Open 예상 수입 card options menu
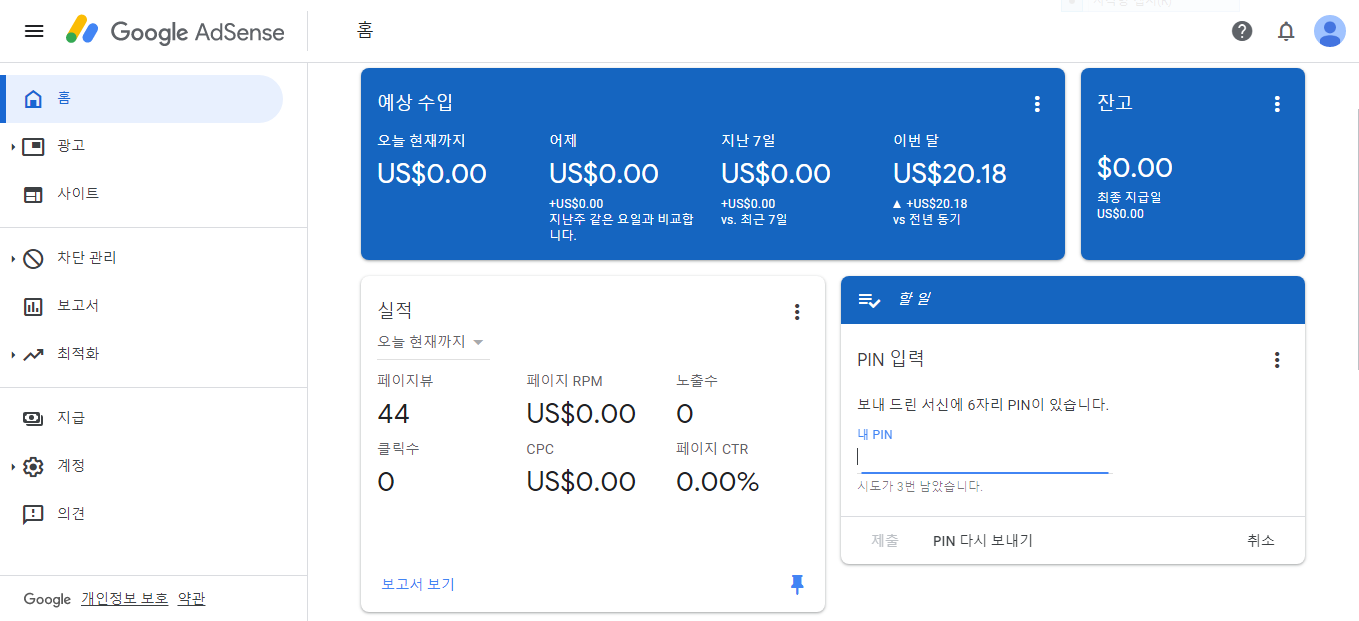1359x621 pixels. 1037,103
